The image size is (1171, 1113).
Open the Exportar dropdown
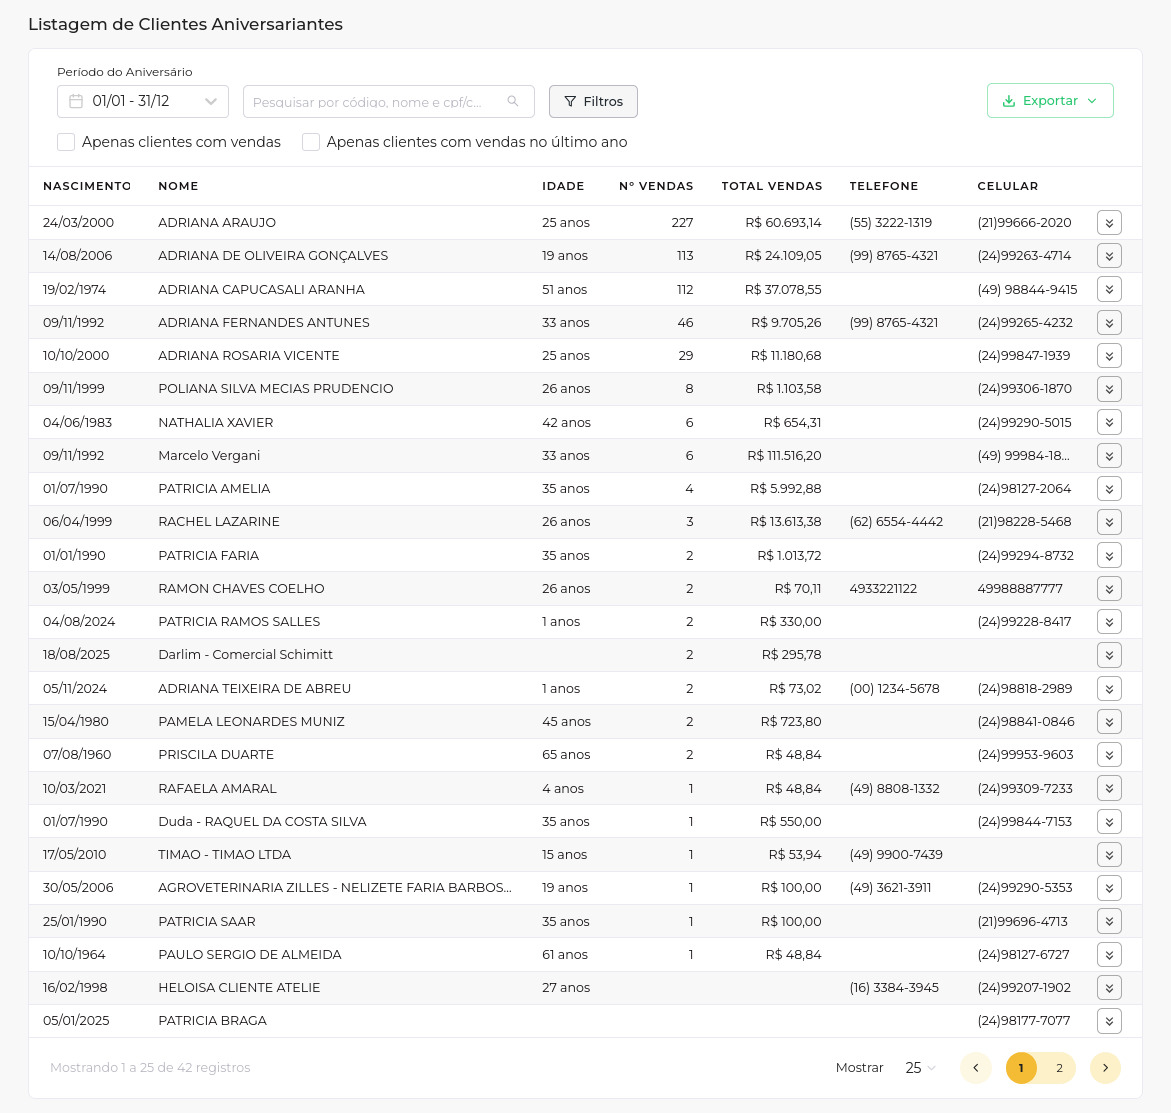[1050, 101]
